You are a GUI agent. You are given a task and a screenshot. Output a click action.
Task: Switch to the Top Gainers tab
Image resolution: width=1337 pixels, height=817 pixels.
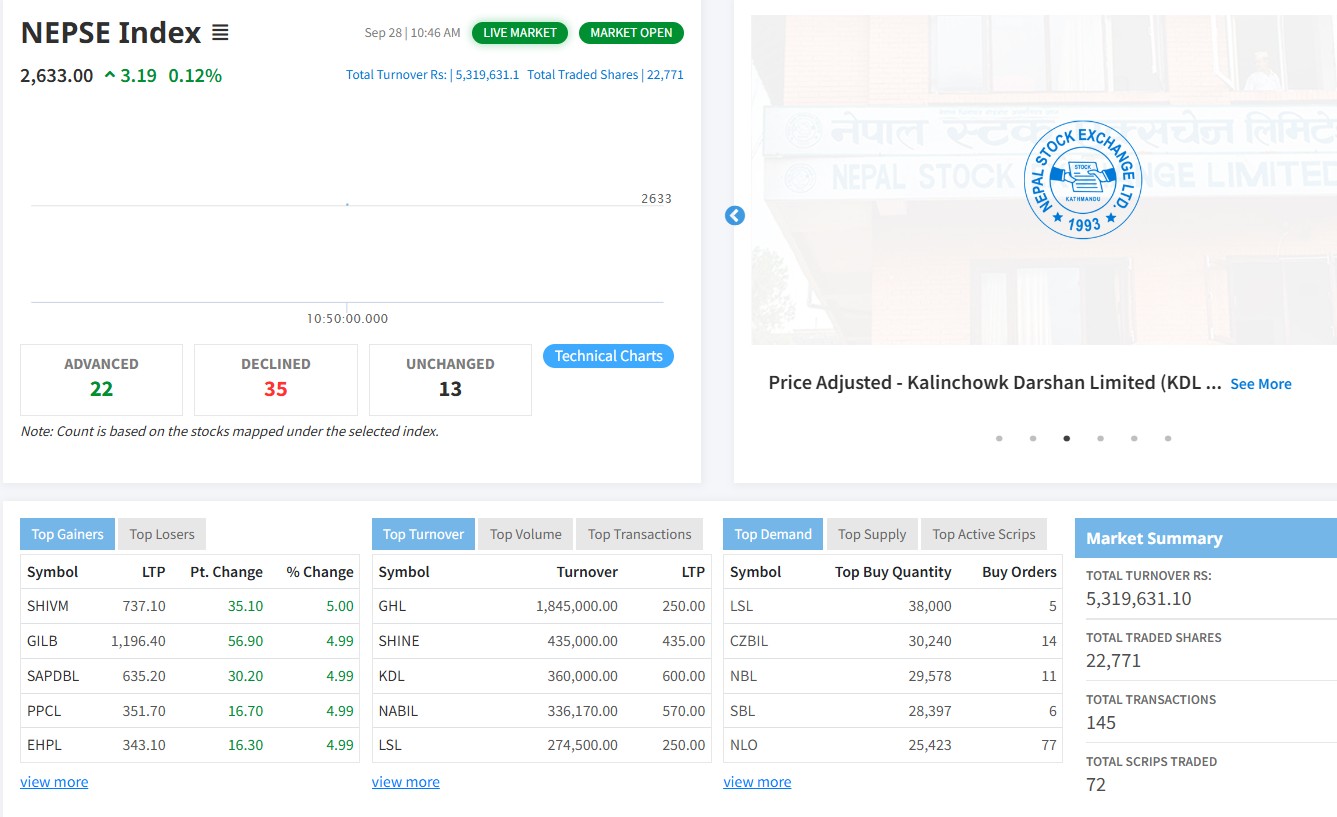pos(67,534)
